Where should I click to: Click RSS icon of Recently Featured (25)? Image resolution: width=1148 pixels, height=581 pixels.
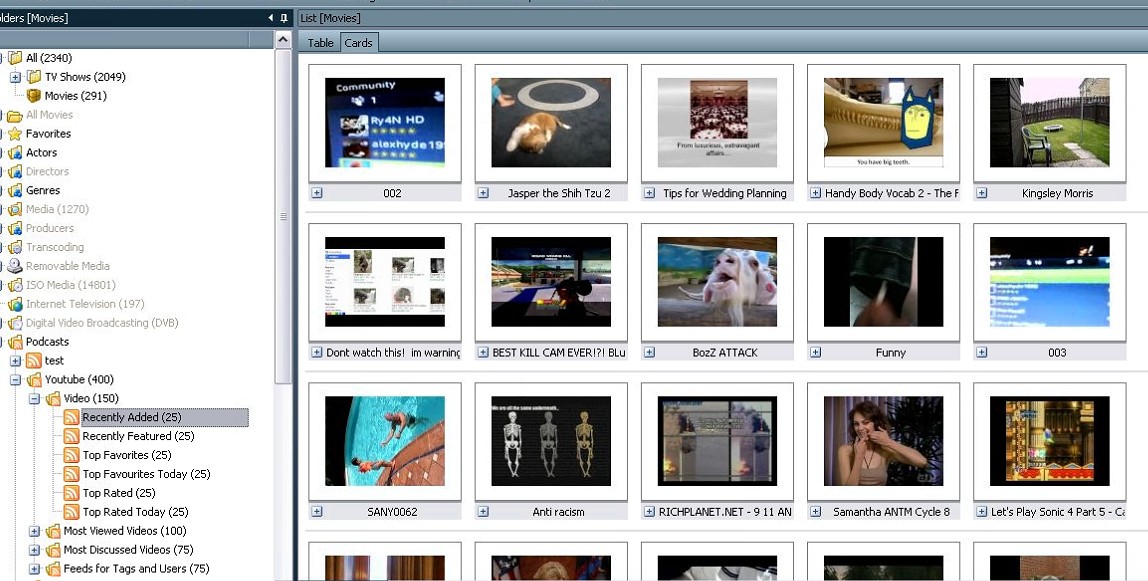pyautogui.click(x=71, y=436)
